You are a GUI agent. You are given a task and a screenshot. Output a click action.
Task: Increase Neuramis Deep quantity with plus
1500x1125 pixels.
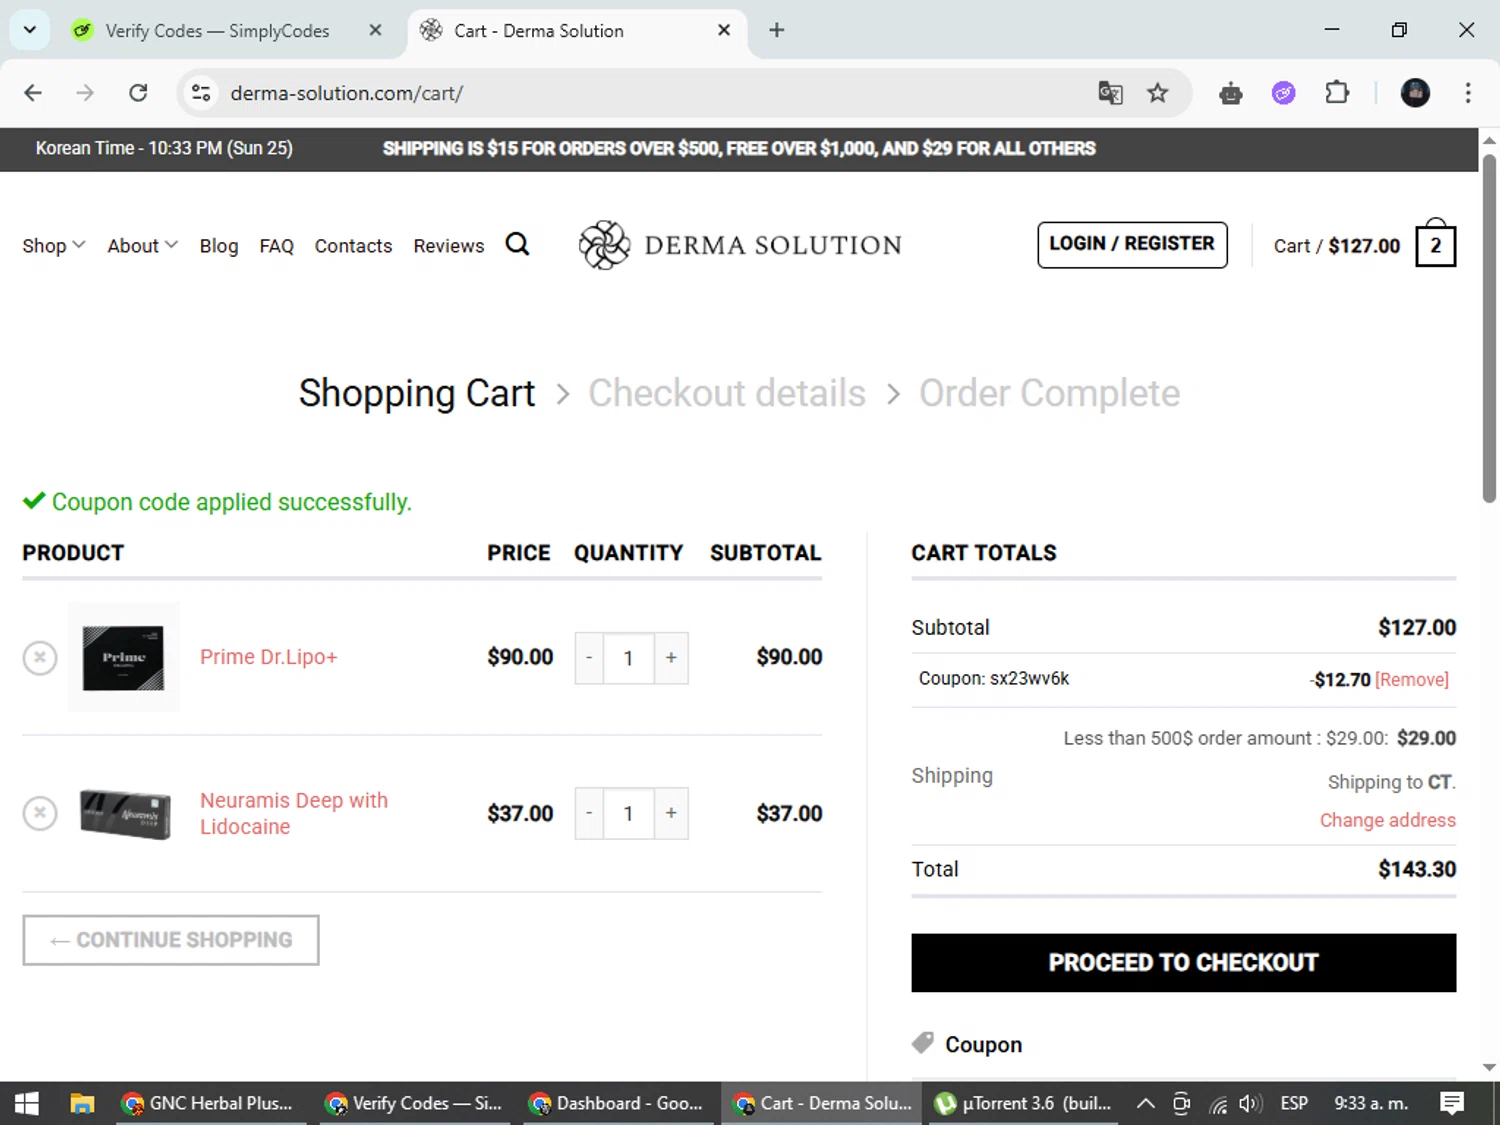[x=671, y=813]
